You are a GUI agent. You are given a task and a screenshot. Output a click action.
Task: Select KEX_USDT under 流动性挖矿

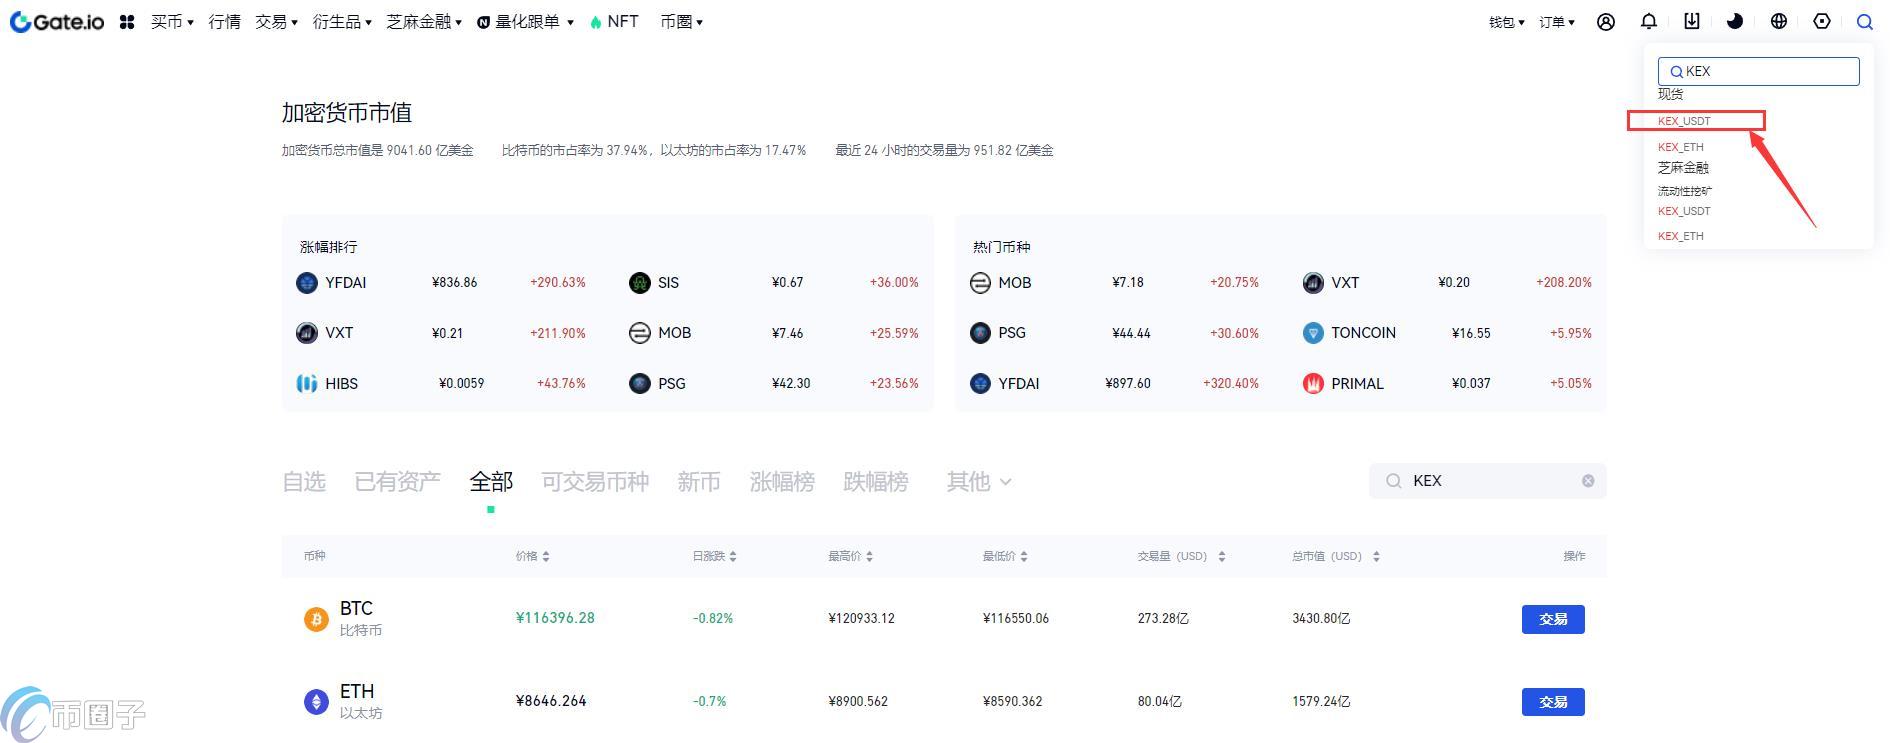pos(1684,211)
